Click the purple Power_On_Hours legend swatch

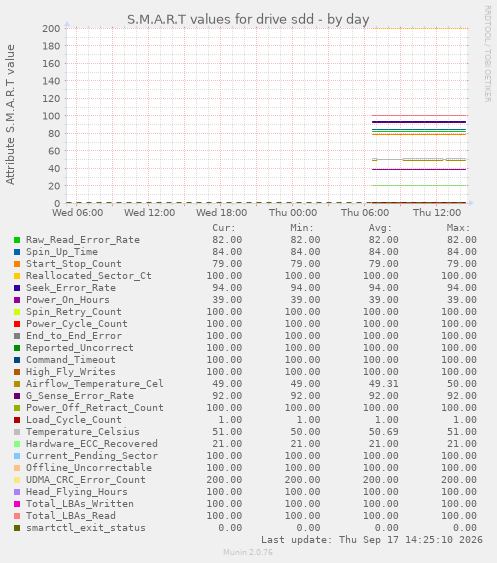[x=17, y=300]
